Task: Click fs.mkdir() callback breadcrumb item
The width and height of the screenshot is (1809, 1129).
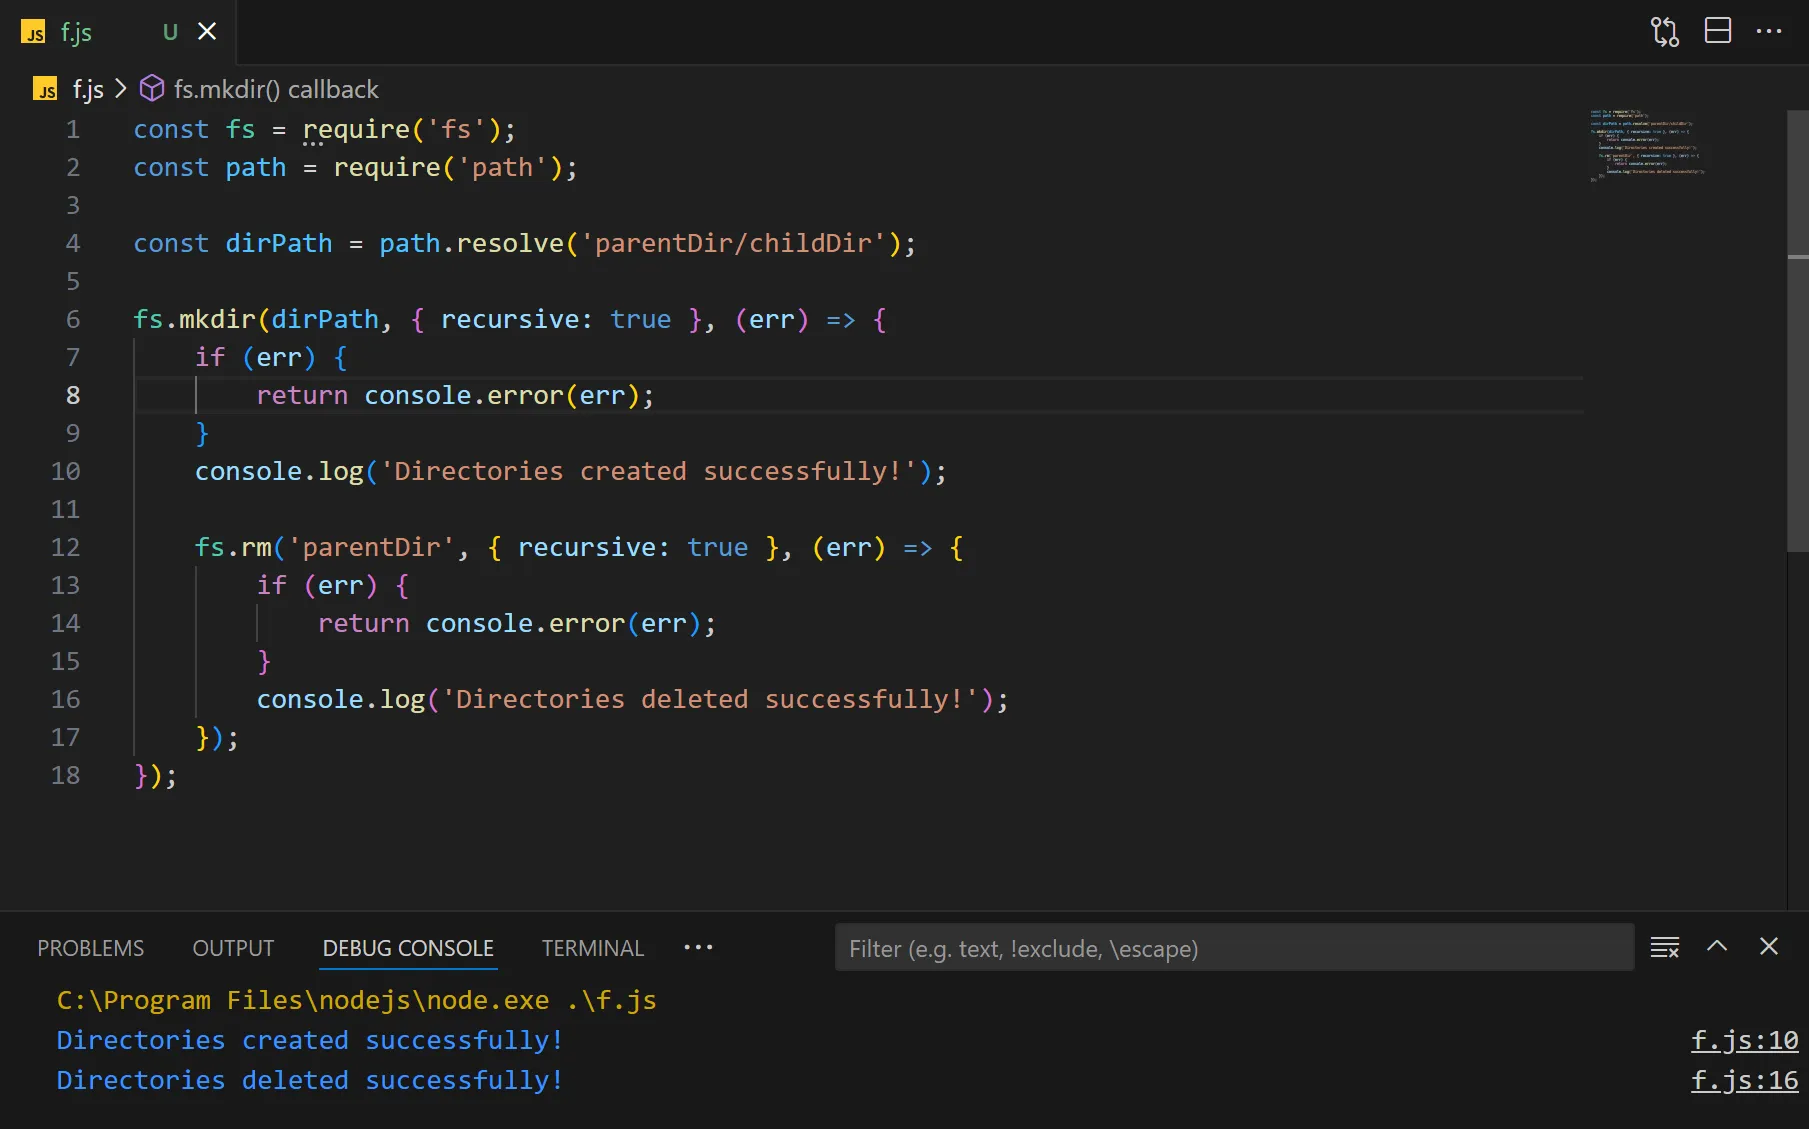Action: 276,90
